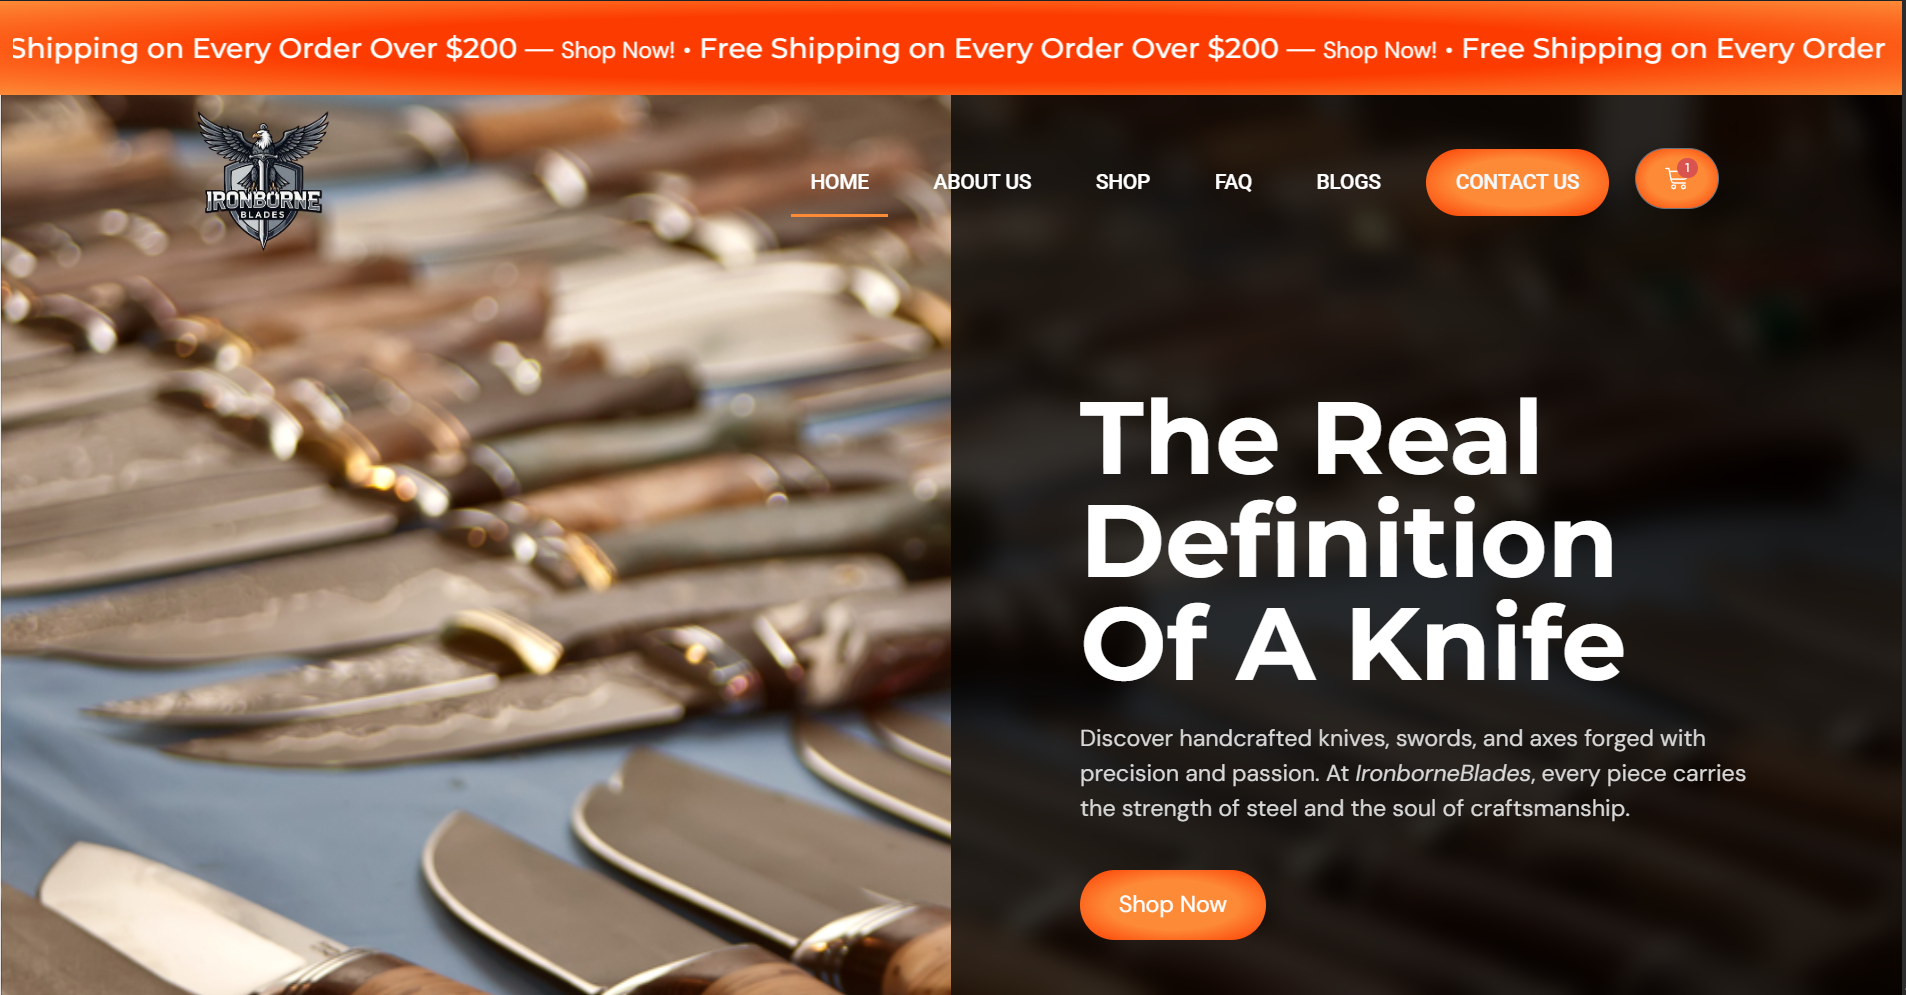Image resolution: width=1906 pixels, height=995 pixels.
Task: Click the truncated 'Free Shipping' text at banner's right end
Action: 1673,48
